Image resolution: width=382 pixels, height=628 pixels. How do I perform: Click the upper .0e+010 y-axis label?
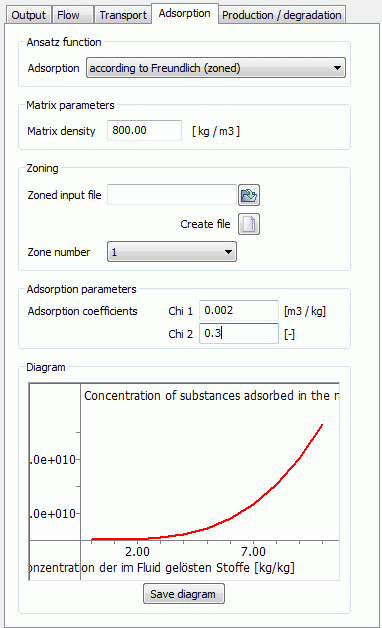[53, 459]
